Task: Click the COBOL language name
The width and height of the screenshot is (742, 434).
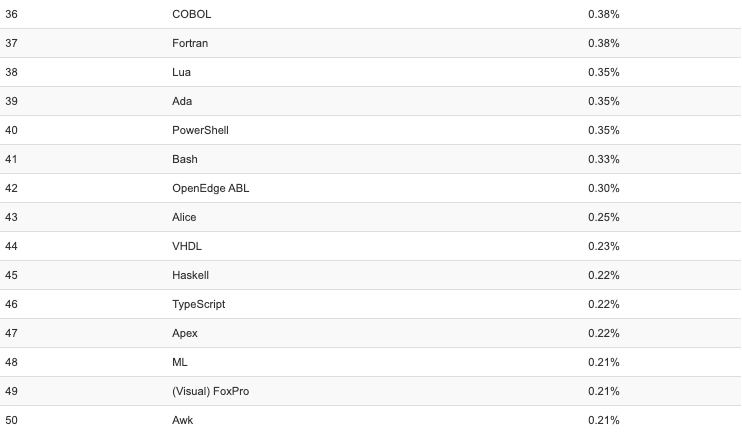Action: [x=192, y=15]
